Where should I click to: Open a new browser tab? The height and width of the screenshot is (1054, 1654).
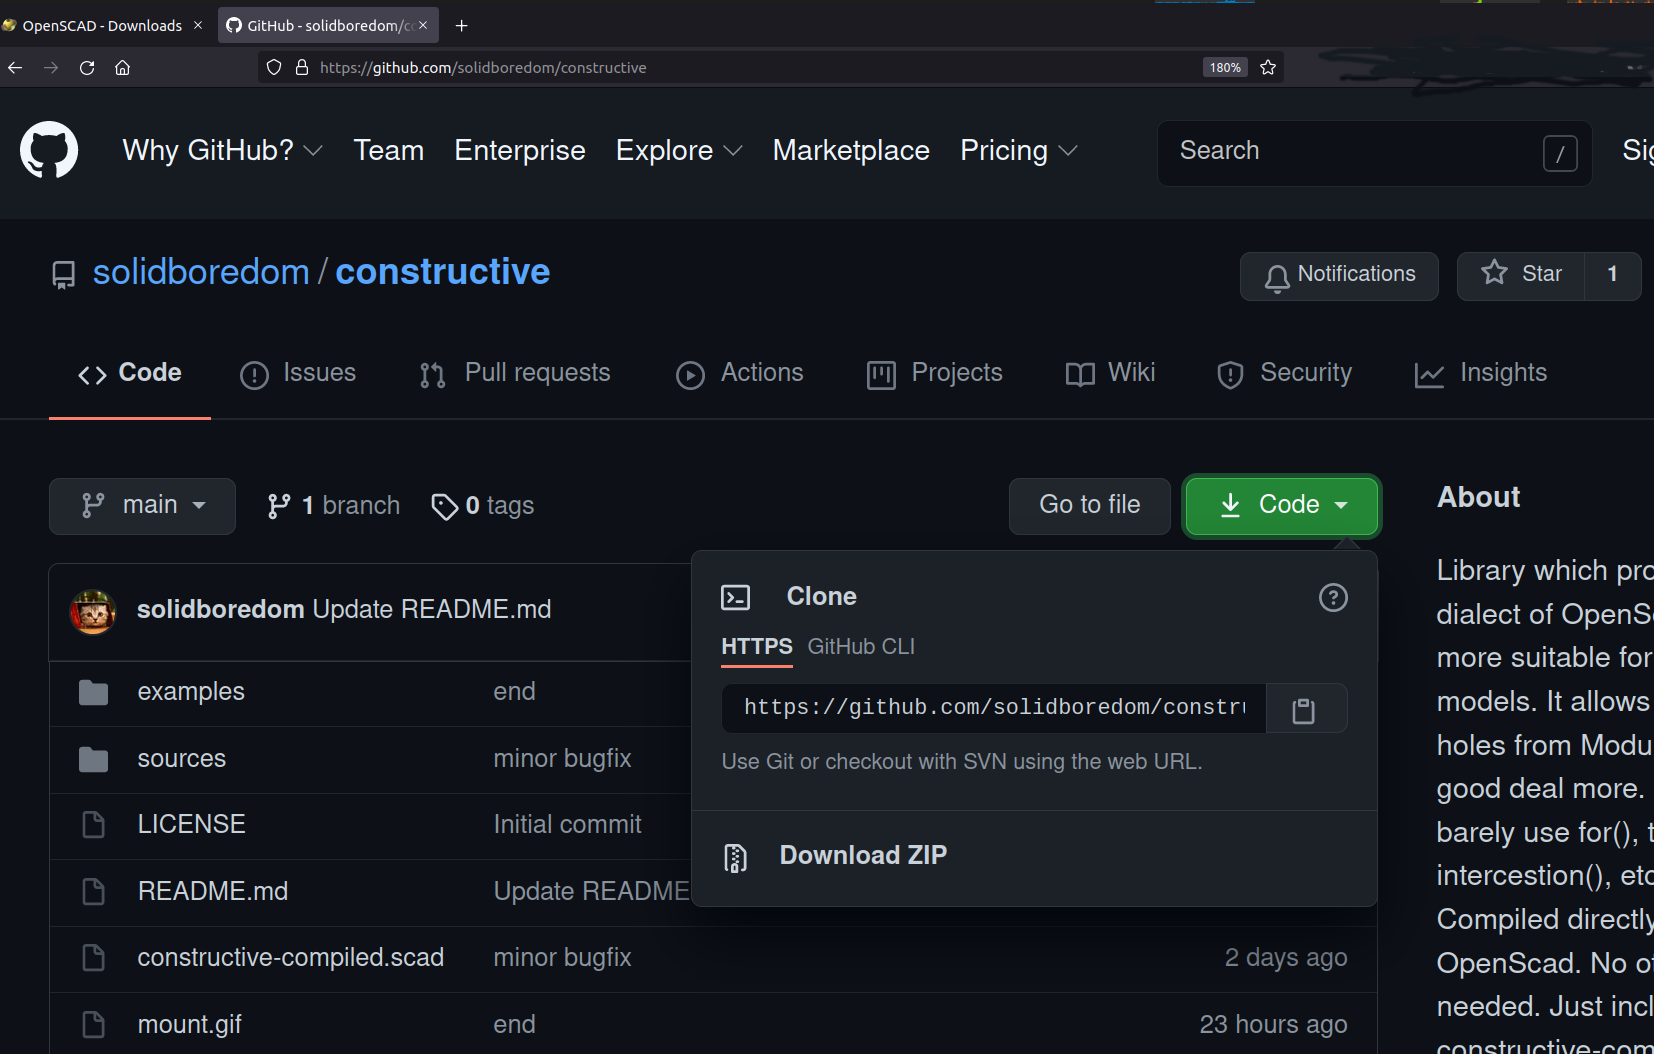(x=461, y=25)
